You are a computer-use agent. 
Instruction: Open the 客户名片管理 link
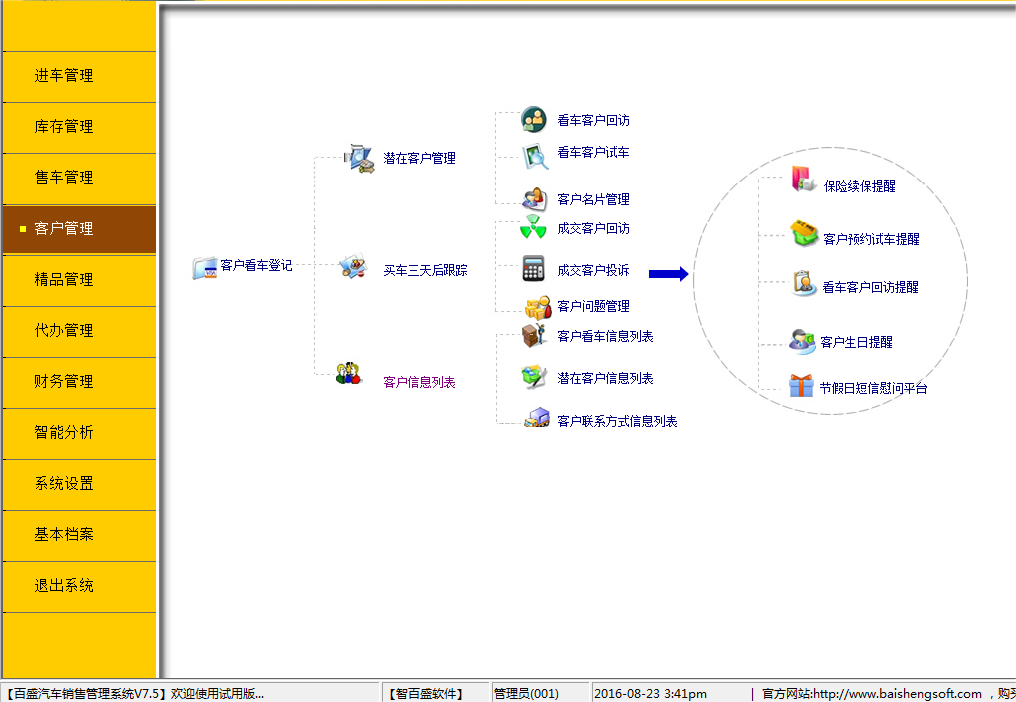coord(594,200)
